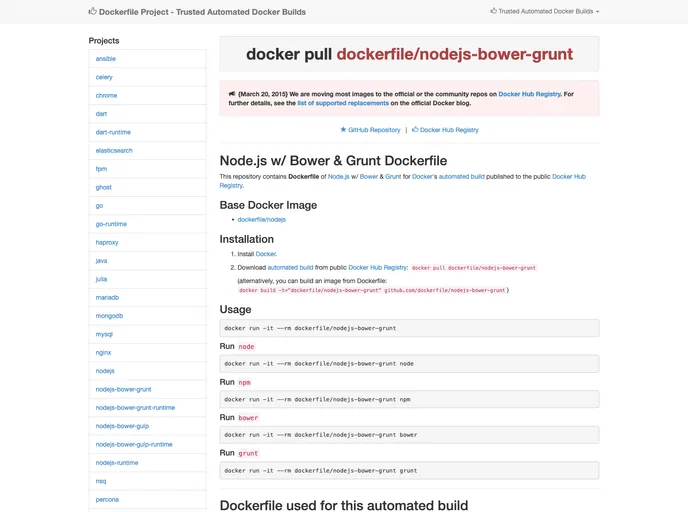Screen dimensions: 688x512
Task: Click the code block ending with npm
Action: pyautogui.click(x=409, y=400)
